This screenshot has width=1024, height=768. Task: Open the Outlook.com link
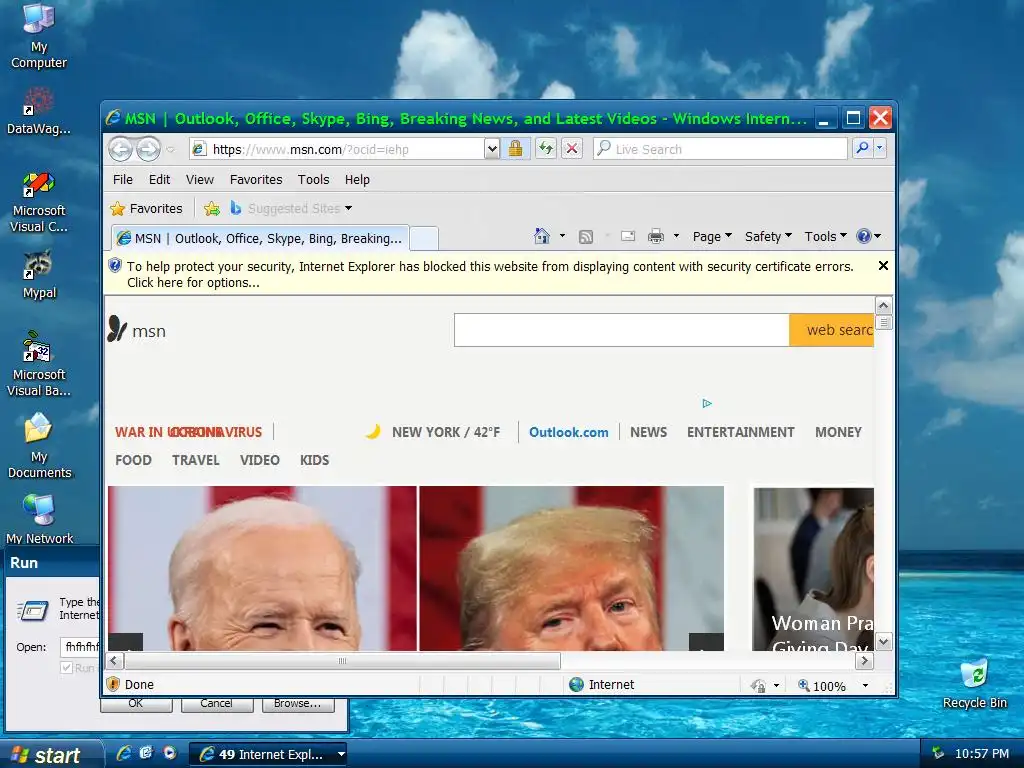(x=568, y=432)
